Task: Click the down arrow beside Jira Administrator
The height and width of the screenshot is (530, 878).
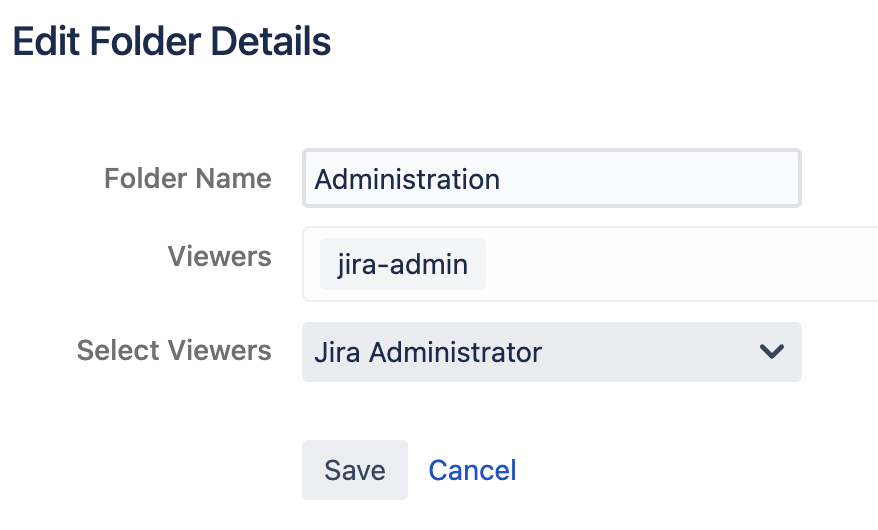Action: [770, 352]
